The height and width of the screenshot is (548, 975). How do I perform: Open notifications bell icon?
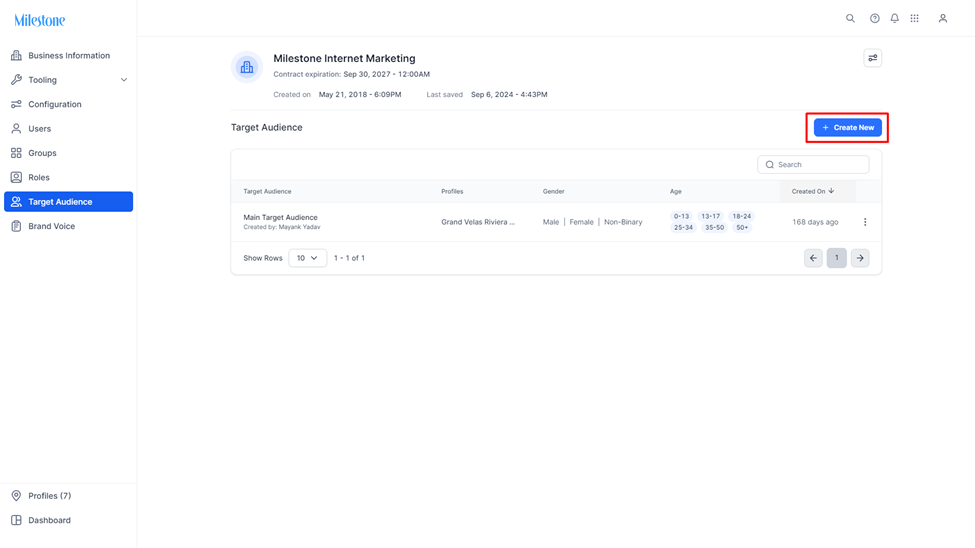coord(894,18)
